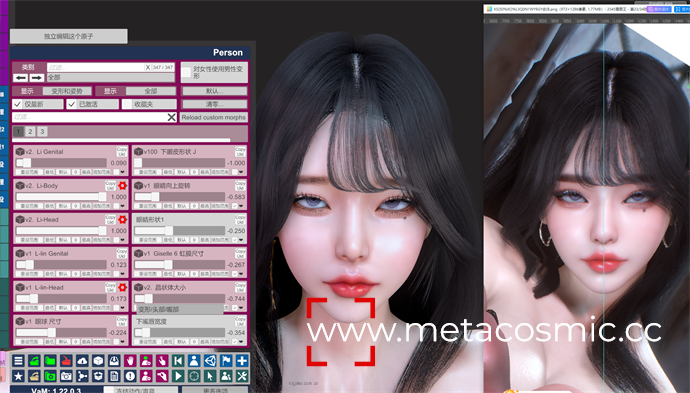Open the hamburger main menu icon

[18, 361]
